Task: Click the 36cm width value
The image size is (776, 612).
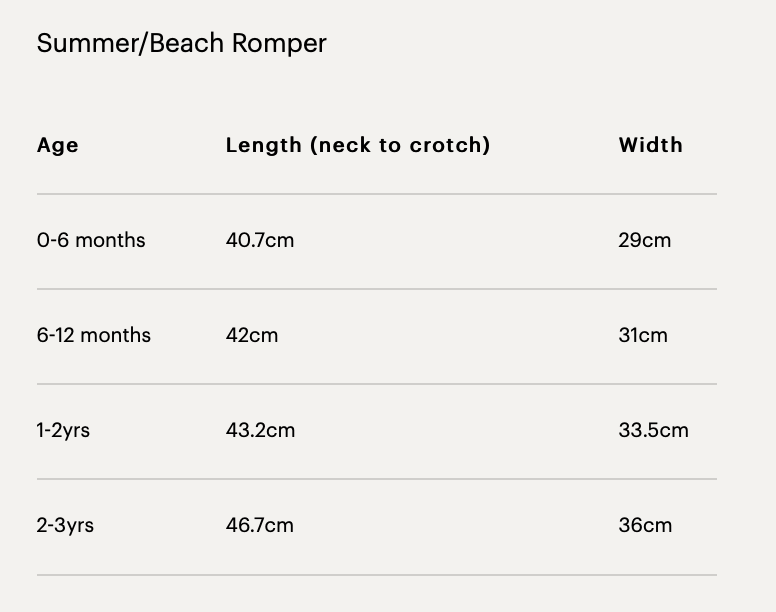Action: click(x=645, y=525)
